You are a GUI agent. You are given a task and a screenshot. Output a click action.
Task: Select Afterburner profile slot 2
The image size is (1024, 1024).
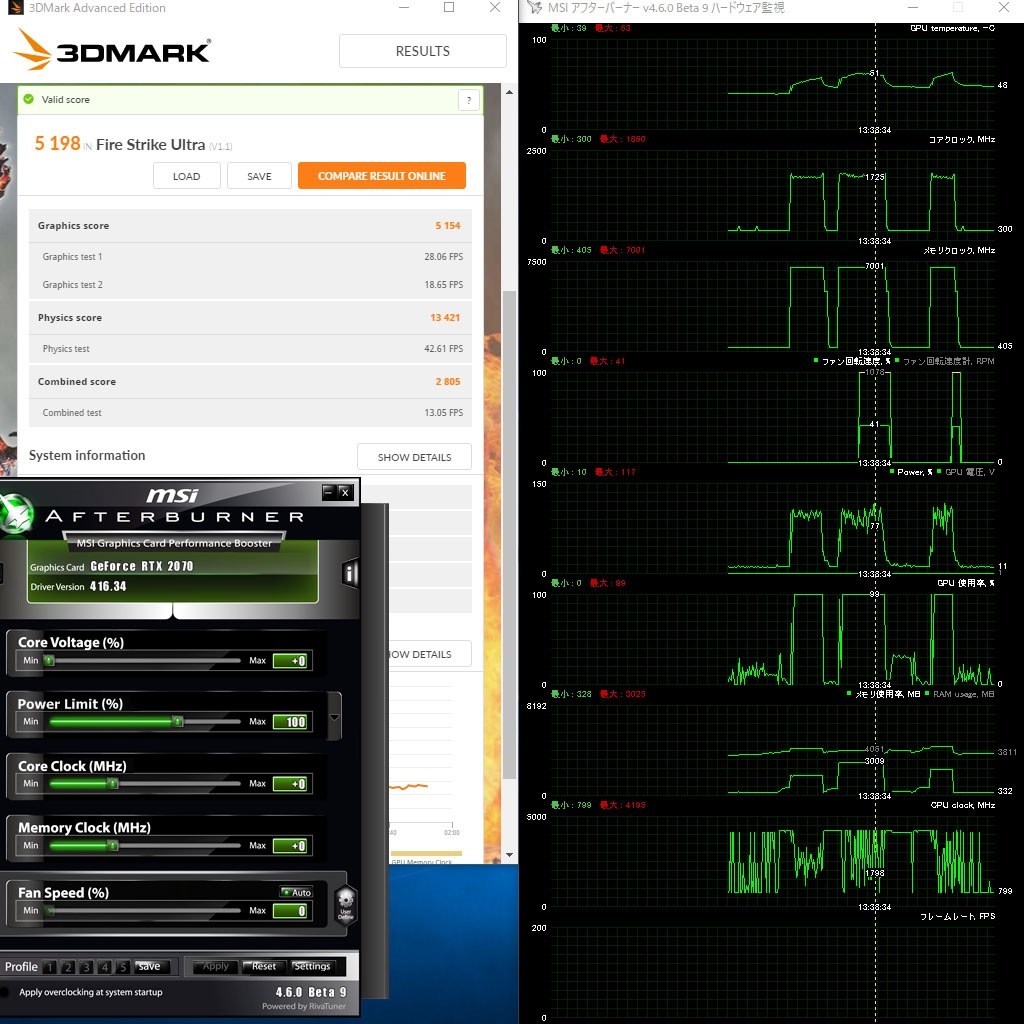[x=68, y=967]
